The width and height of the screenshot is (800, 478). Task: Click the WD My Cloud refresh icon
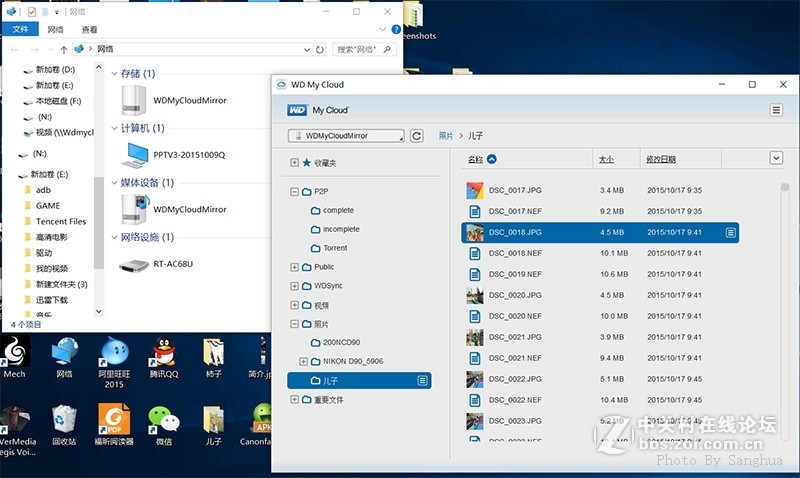coord(417,136)
